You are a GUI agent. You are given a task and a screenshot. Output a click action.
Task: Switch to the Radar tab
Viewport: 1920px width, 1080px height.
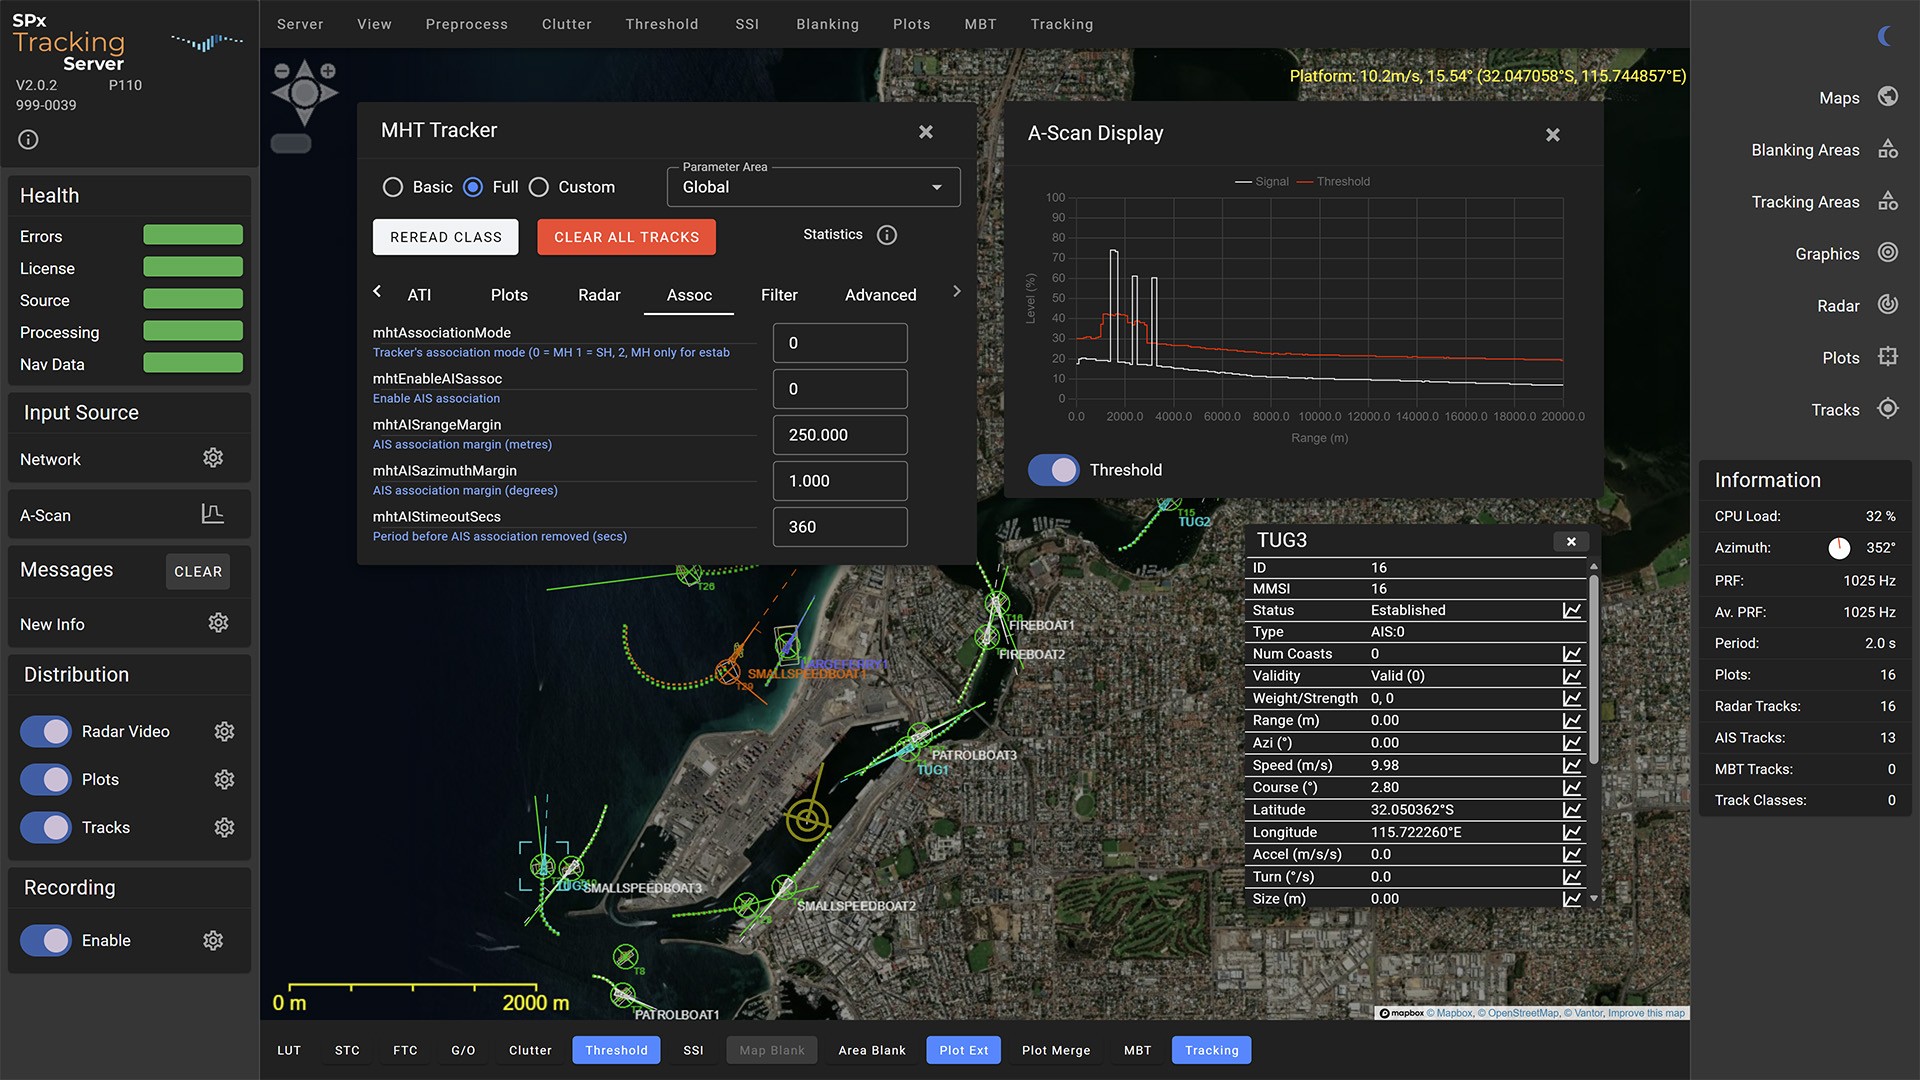click(x=599, y=295)
